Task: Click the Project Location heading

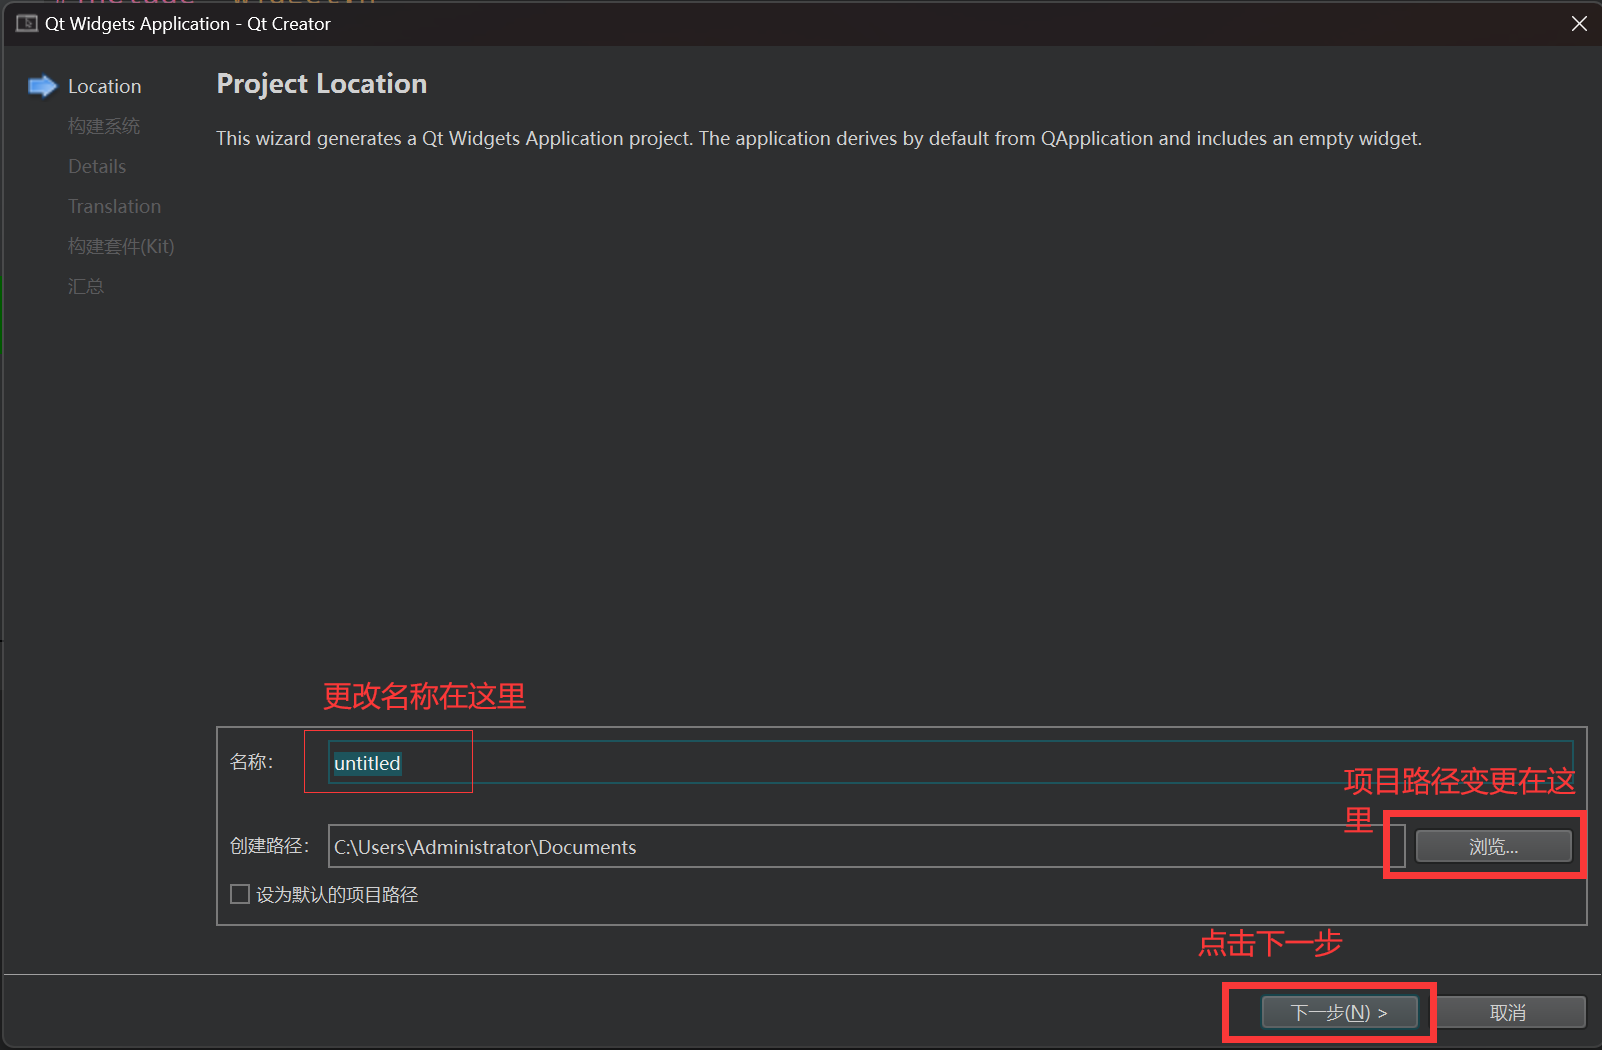Action: pyautogui.click(x=321, y=84)
